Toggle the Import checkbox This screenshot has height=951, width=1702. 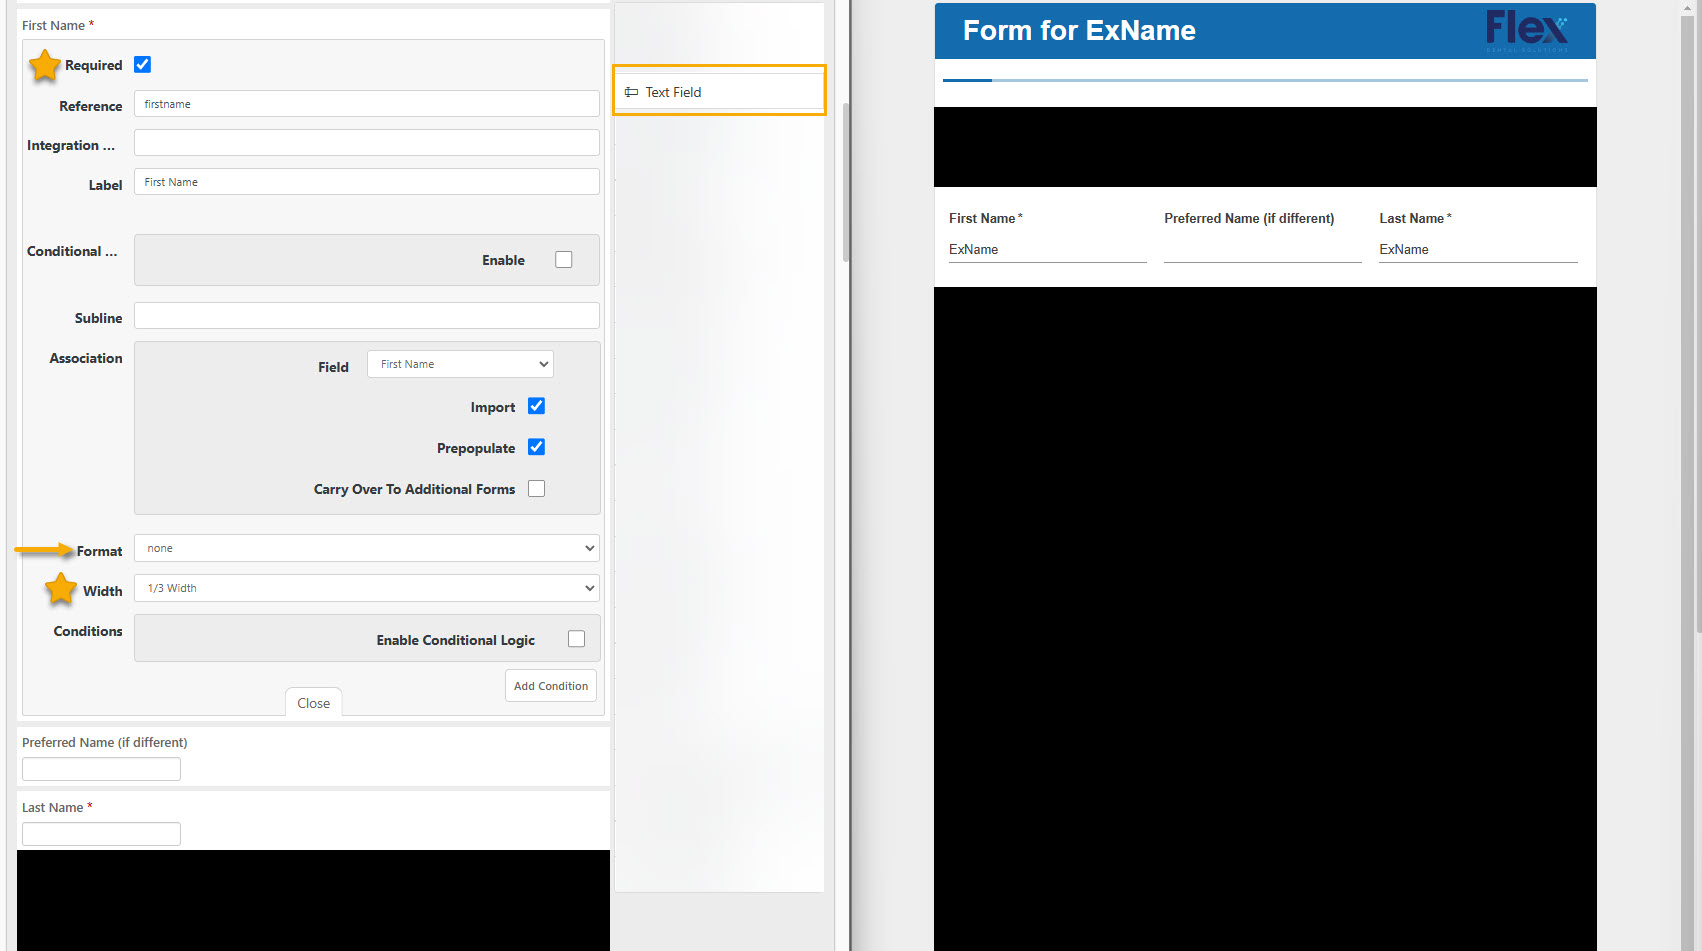click(x=537, y=406)
